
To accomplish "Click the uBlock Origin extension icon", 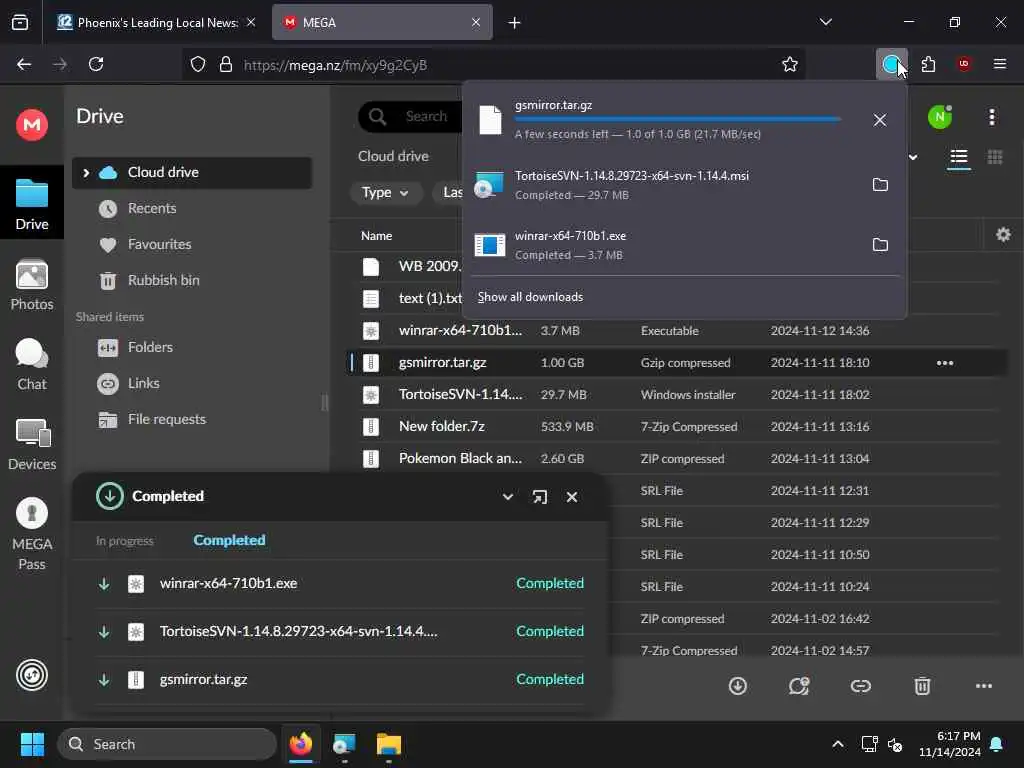I will 964,64.
